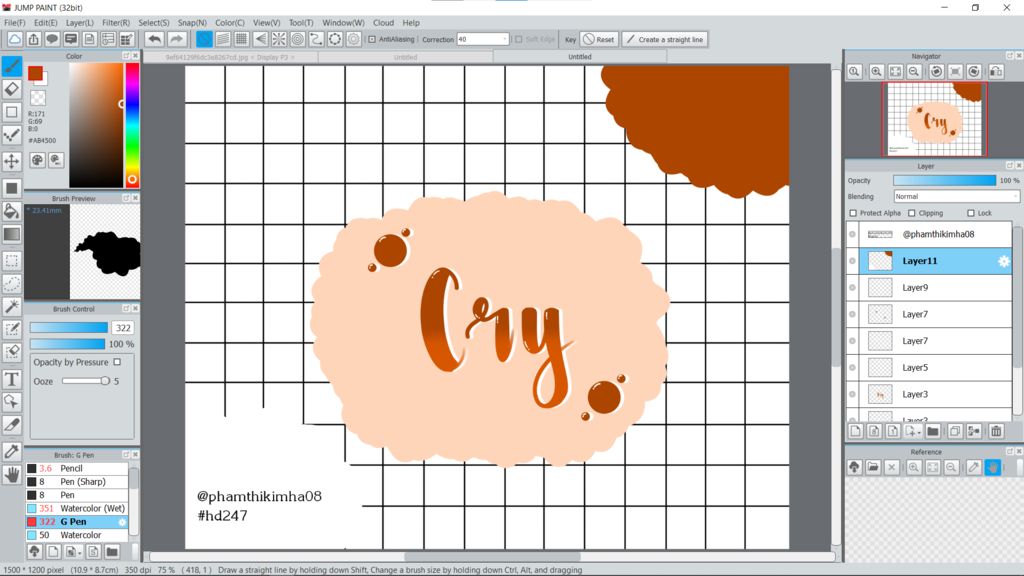Image resolution: width=1024 pixels, height=576 pixels.
Task: Click the horizontal canvas scrollbar
Action: click(x=492, y=557)
